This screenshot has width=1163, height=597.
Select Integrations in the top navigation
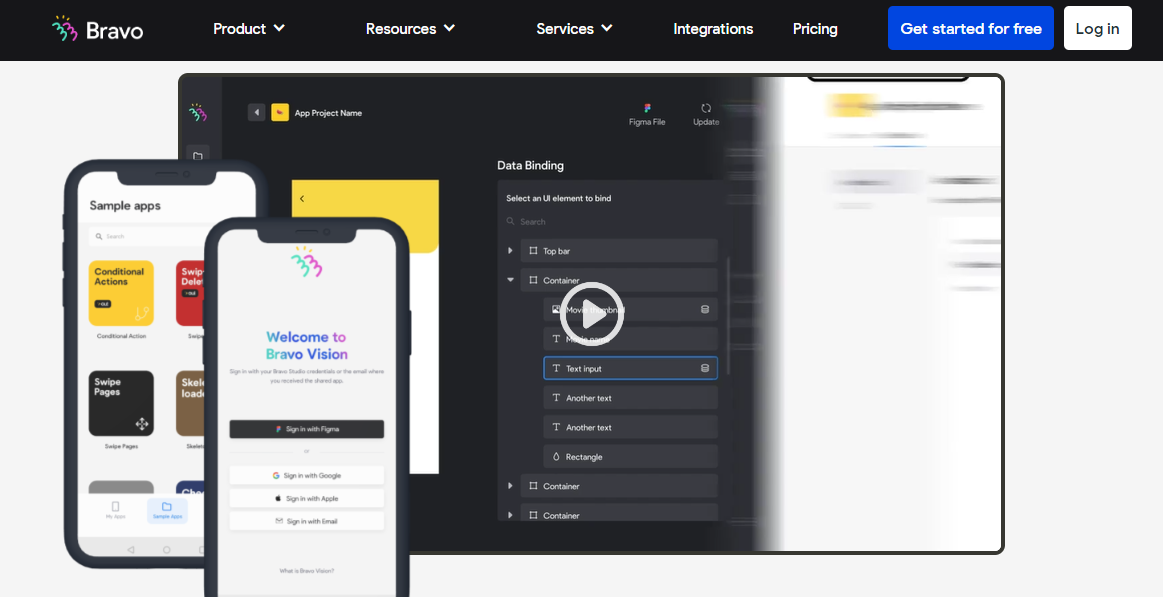713,28
